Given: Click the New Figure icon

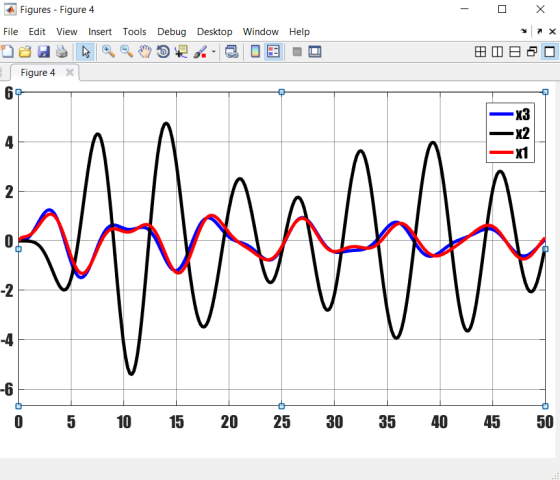Looking at the screenshot, I should click(7, 52).
